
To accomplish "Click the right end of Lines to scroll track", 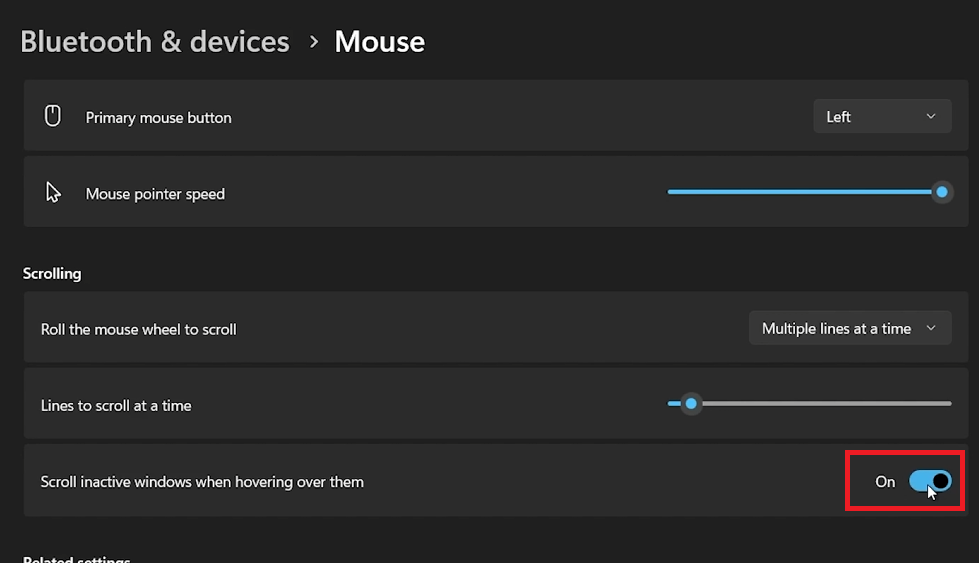I will tap(948, 404).
